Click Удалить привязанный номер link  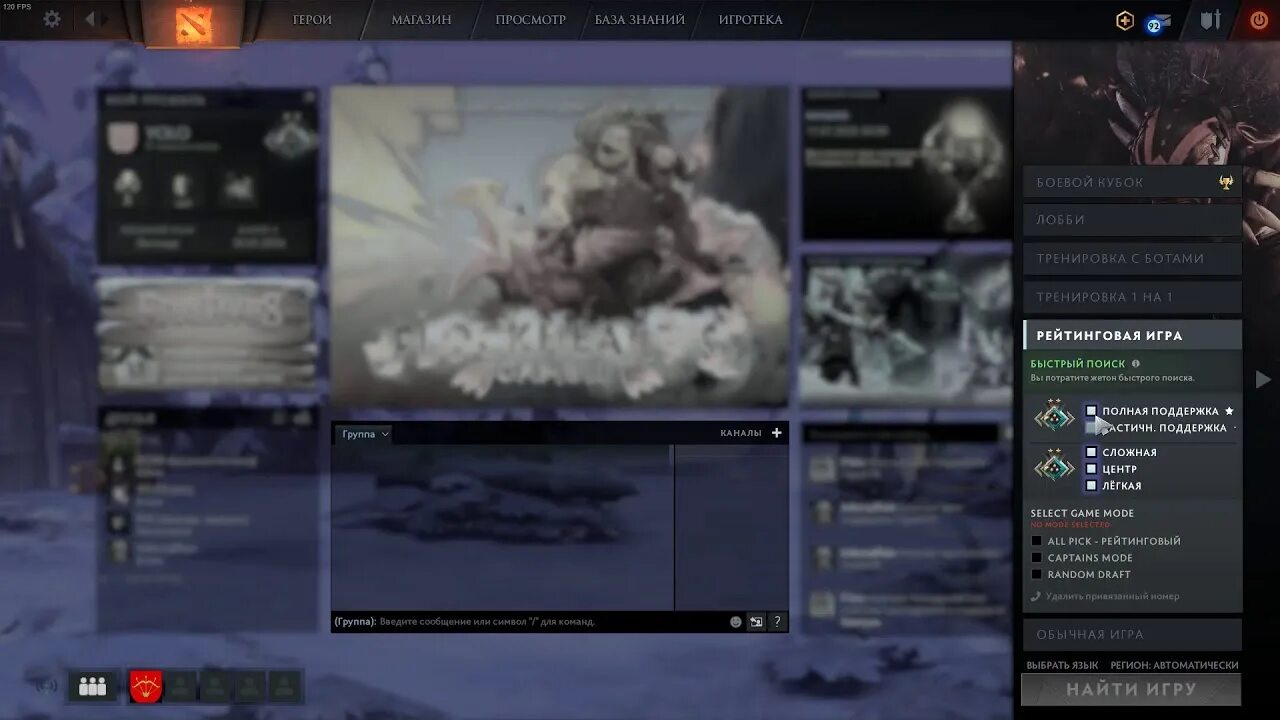tap(1112, 596)
